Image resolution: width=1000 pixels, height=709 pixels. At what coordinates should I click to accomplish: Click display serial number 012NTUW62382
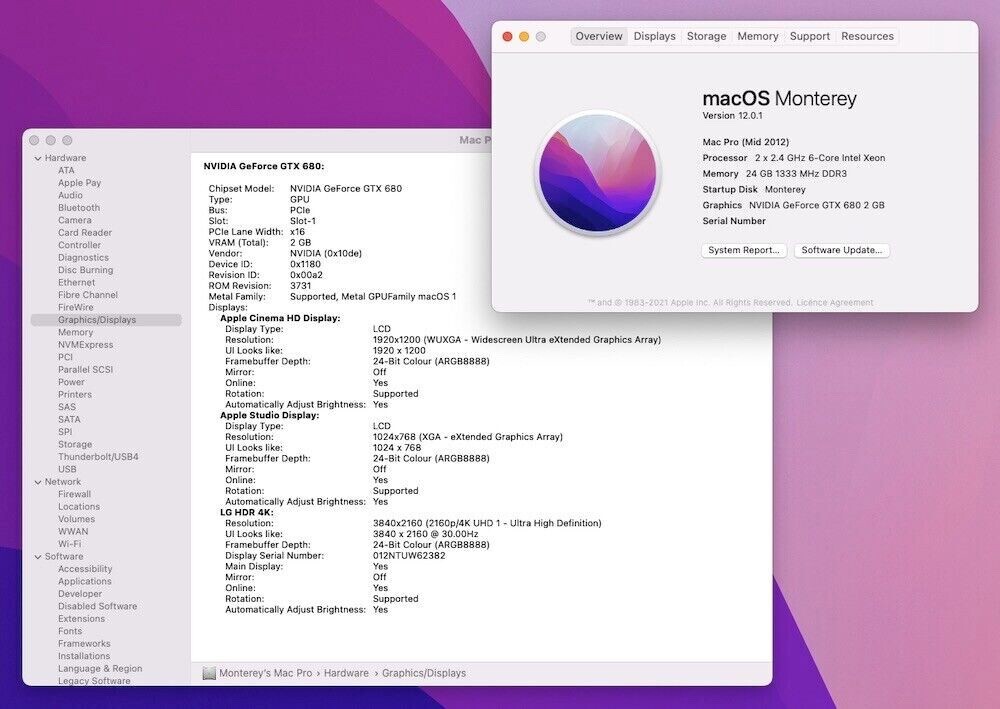pos(409,556)
